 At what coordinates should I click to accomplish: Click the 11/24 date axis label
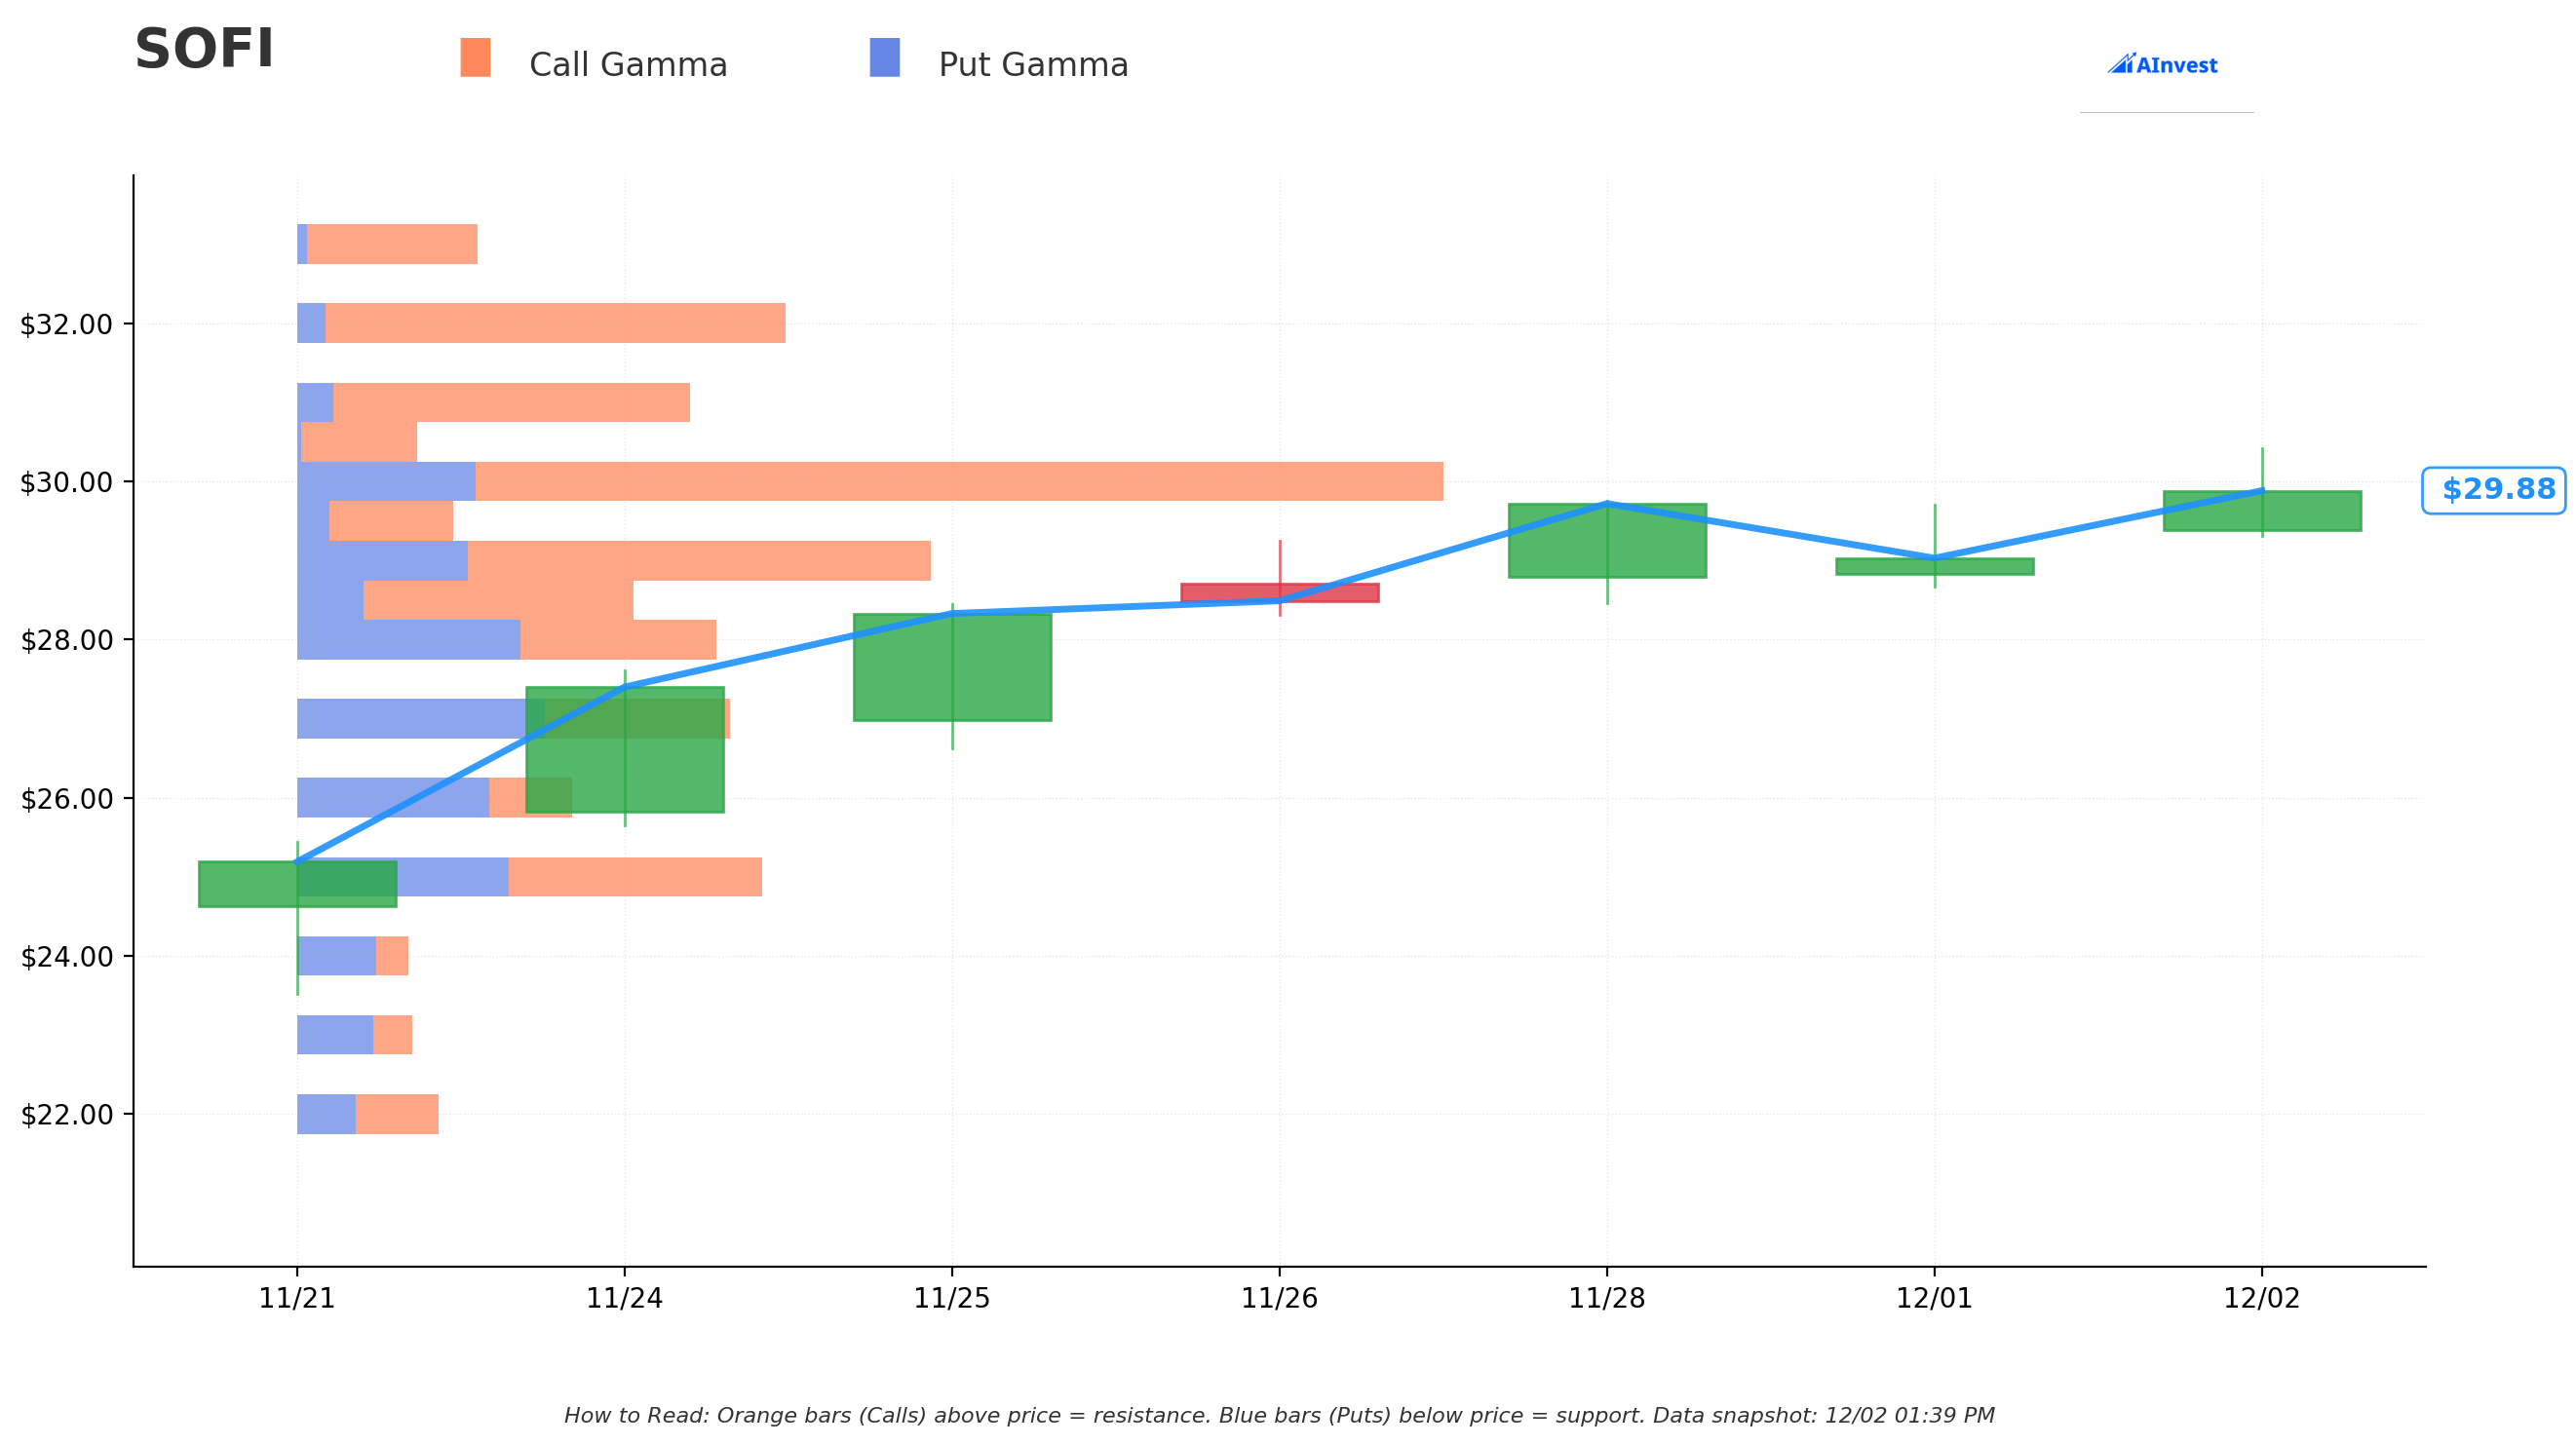(625, 1298)
